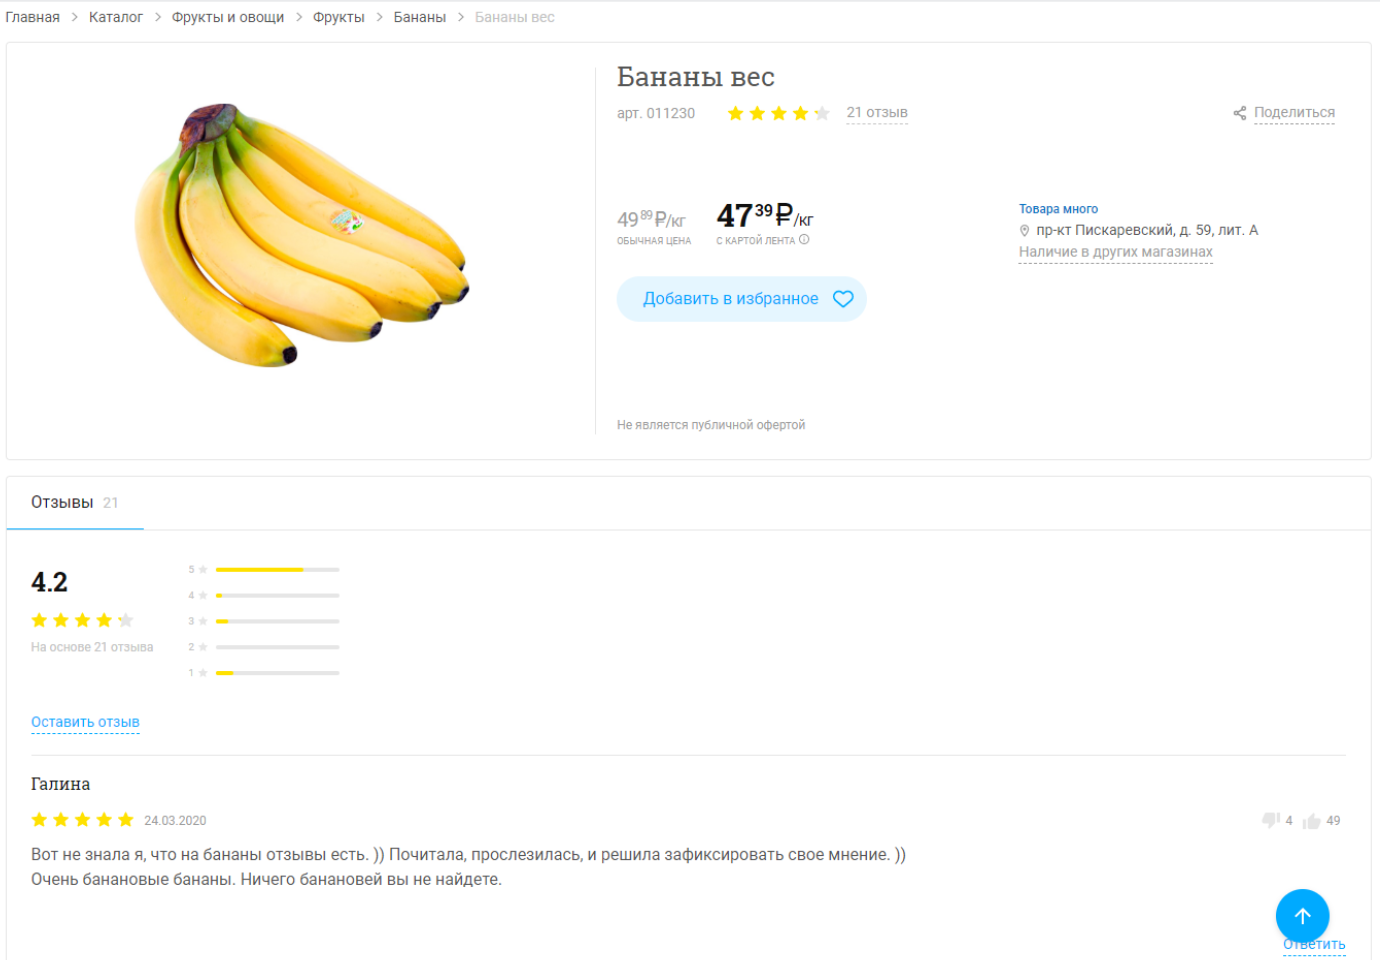This screenshot has height=960, width=1380.
Task: Click the Добавить в избранное button
Action: 741,299
